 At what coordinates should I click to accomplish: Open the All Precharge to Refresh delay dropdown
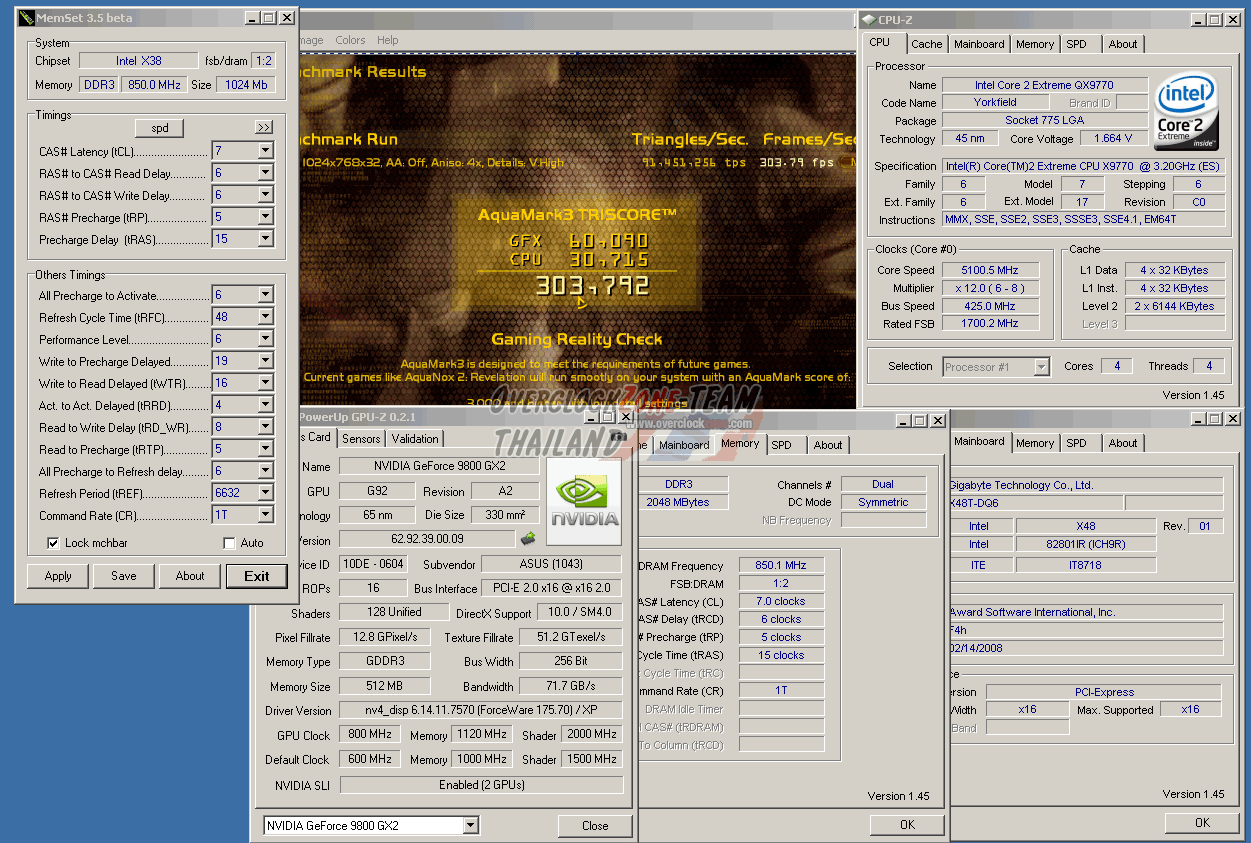point(265,471)
